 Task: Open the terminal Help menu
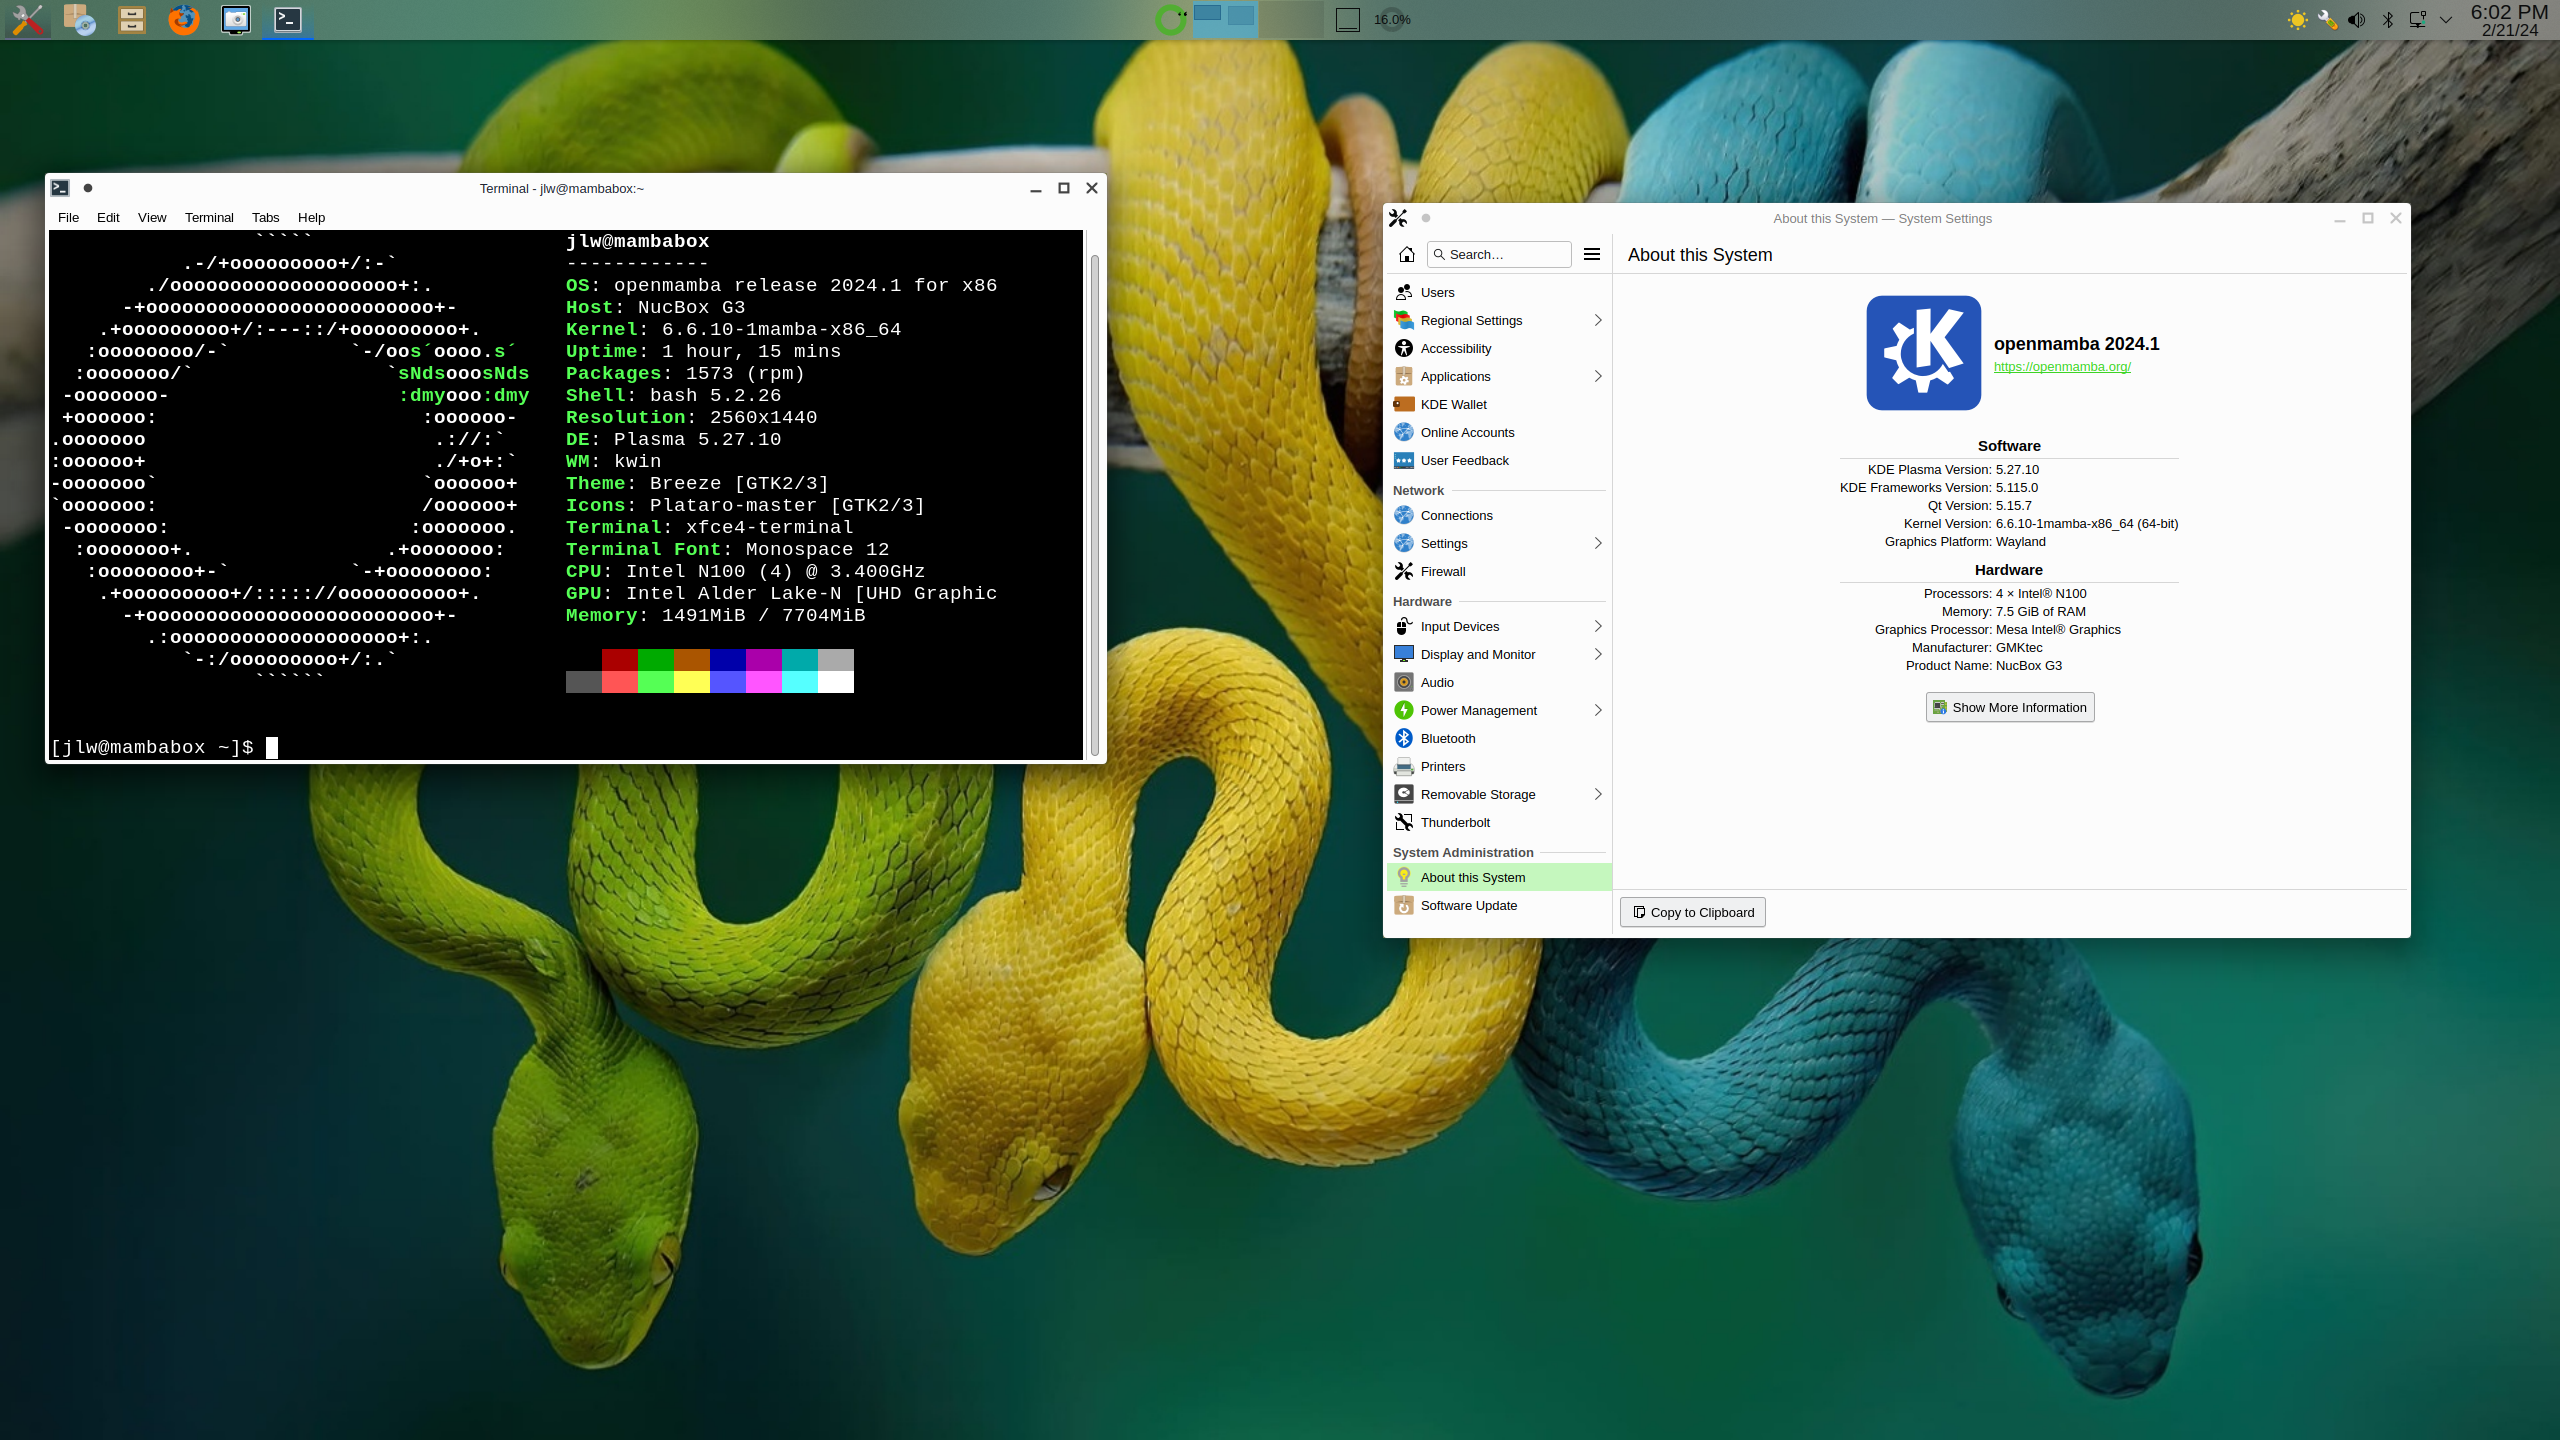pos(311,217)
